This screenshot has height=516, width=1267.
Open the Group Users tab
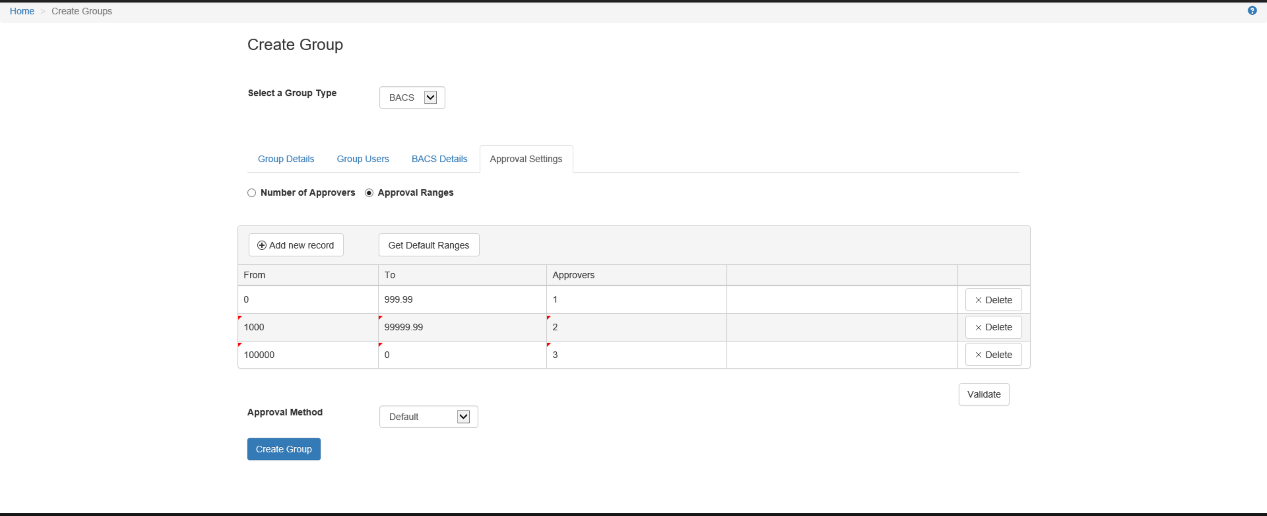[x=363, y=159]
